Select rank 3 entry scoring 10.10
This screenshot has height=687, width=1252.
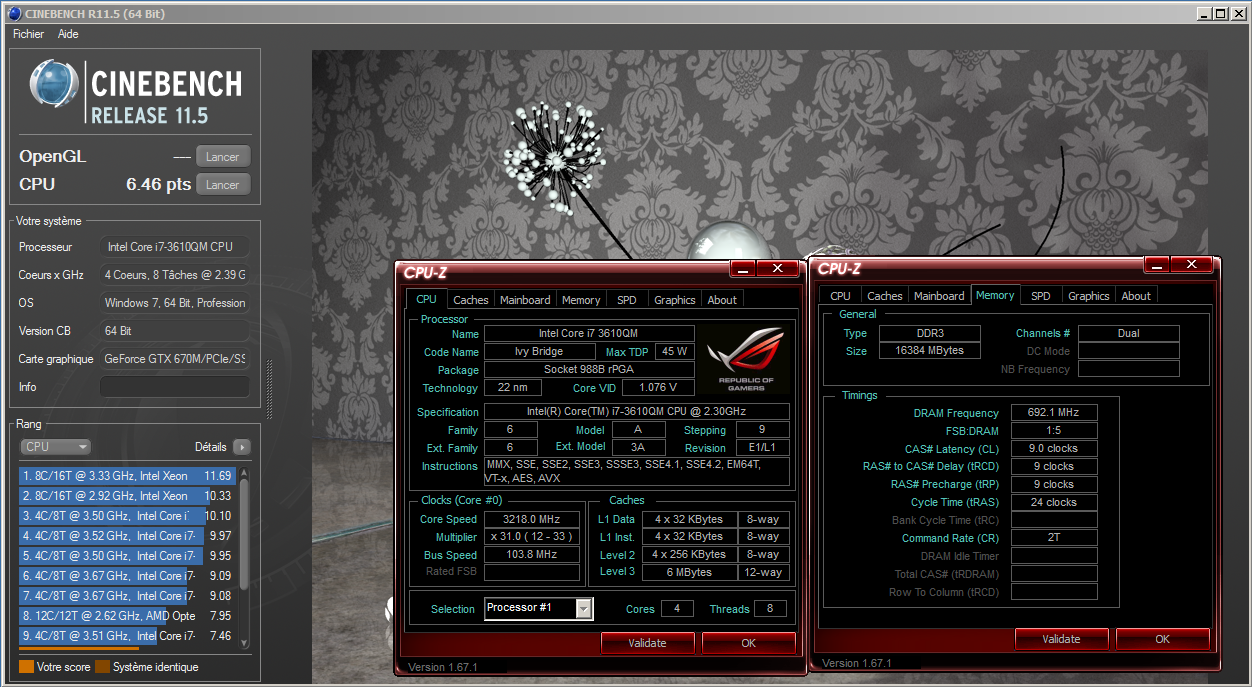[x=127, y=516]
